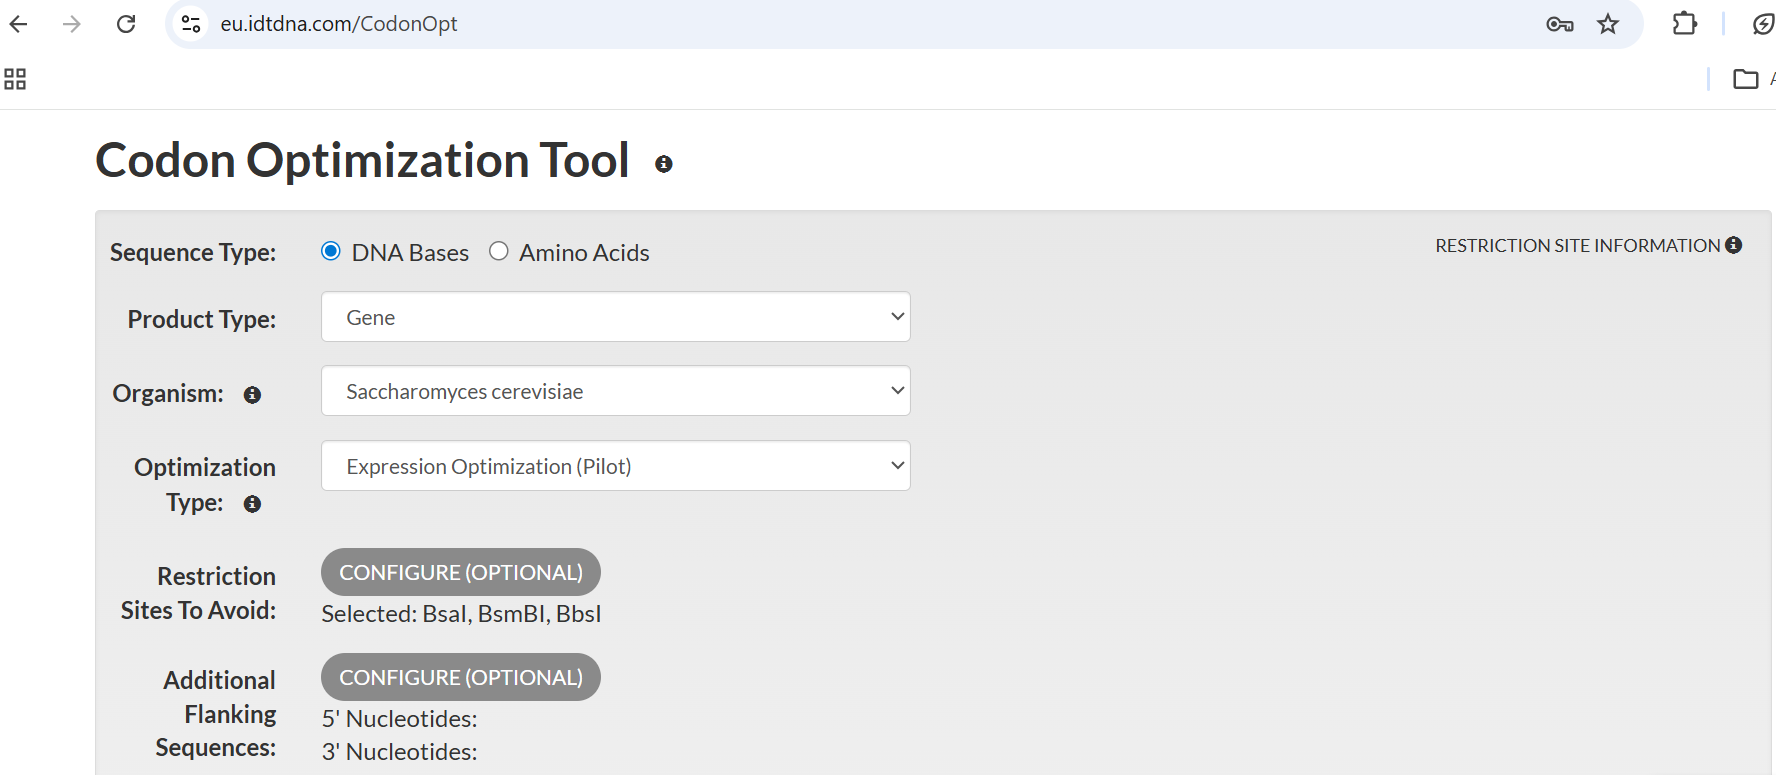Bookmark this page with the star icon
Image resolution: width=1776 pixels, height=775 pixels.
pyautogui.click(x=1608, y=24)
